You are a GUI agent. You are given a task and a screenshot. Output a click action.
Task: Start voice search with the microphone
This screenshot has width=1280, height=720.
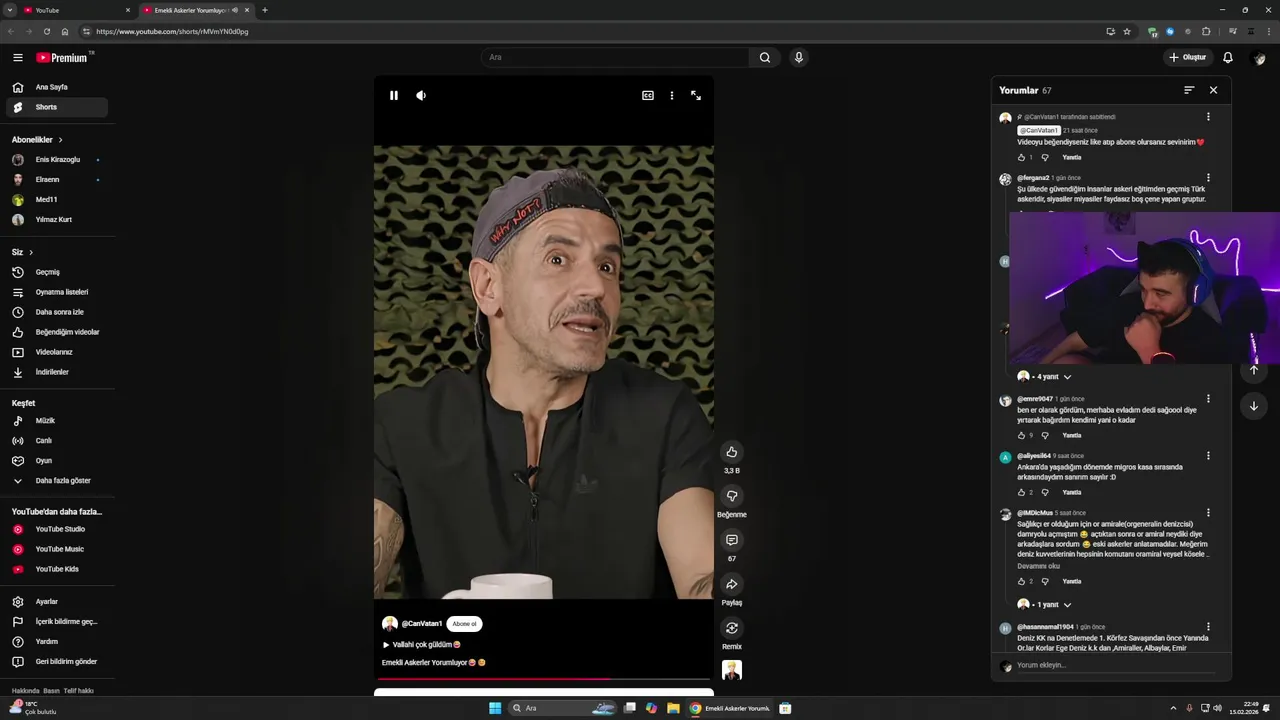pyautogui.click(x=798, y=58)
